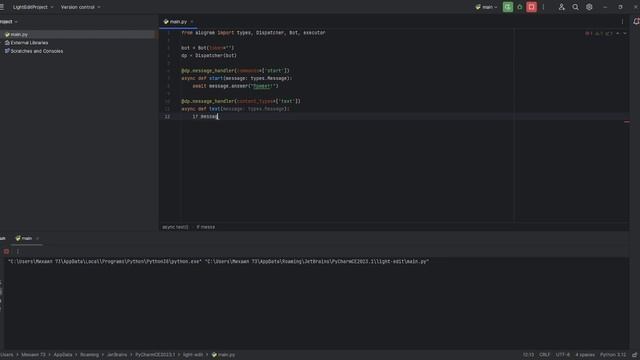Close the main.py editor tab

point(192,22)
